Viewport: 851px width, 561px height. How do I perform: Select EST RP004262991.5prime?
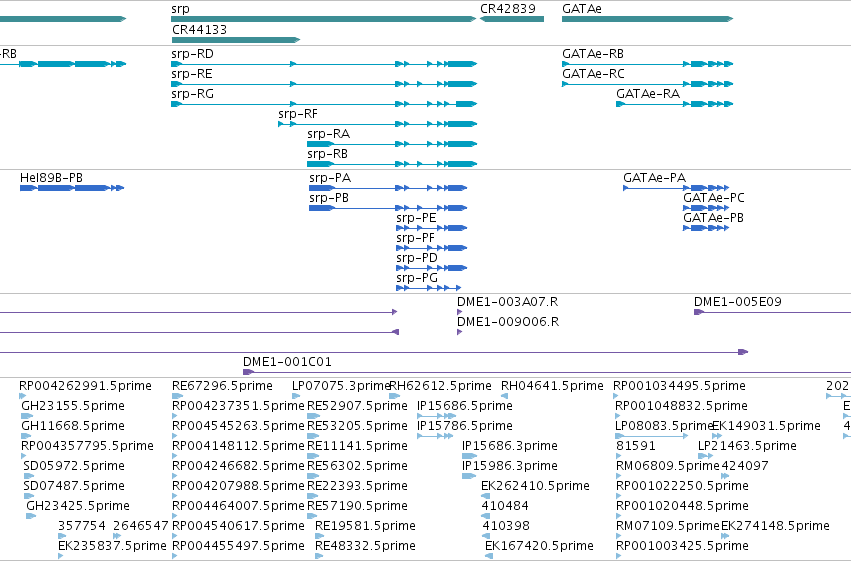pyautogui.click(x=23, y=396)
